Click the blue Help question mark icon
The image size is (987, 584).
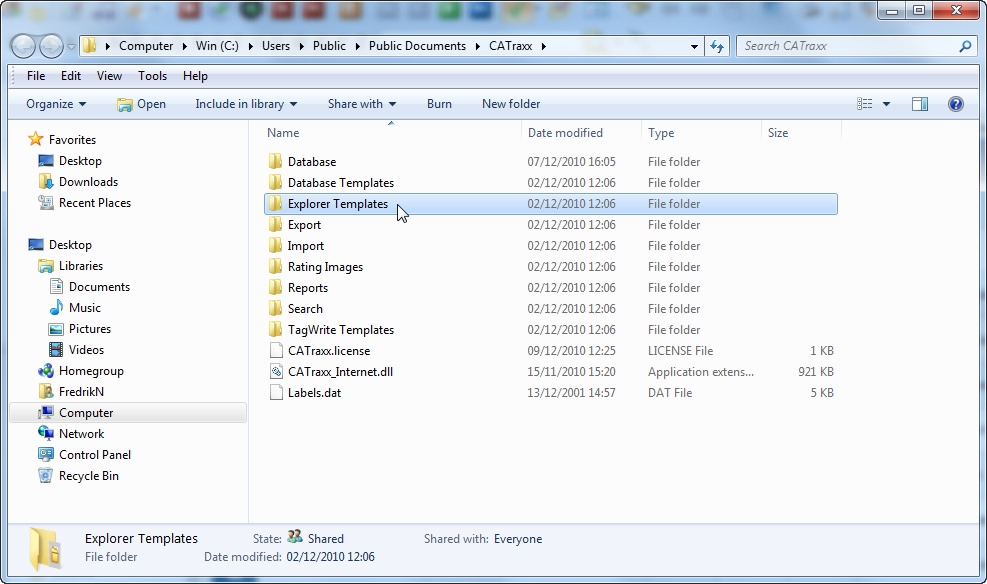click(956, 104)
